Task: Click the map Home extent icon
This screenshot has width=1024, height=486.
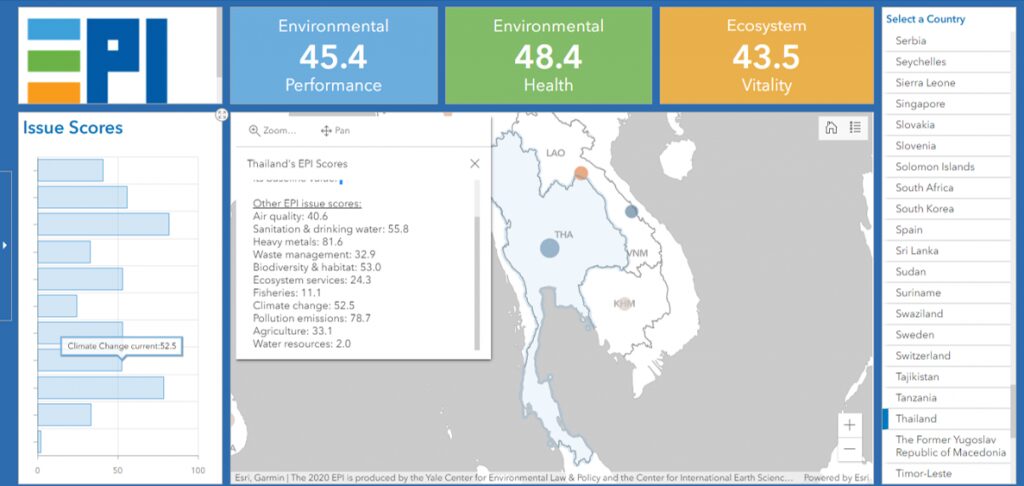Action: pyautogui.click(x=830, y=127)
